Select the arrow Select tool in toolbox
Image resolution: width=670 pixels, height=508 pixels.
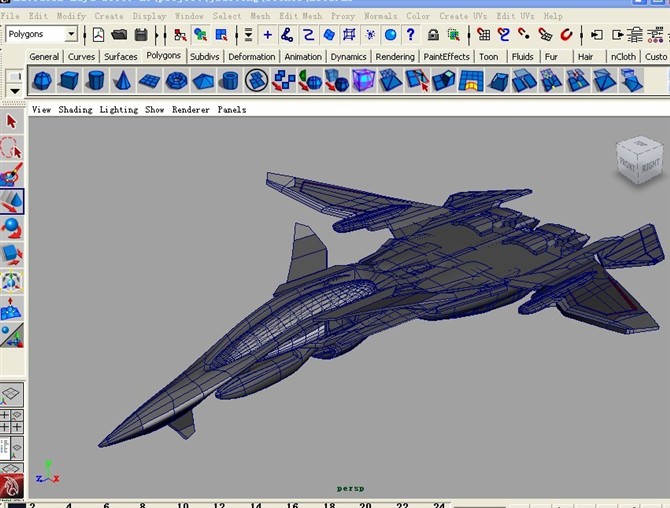tap(12, 122)
